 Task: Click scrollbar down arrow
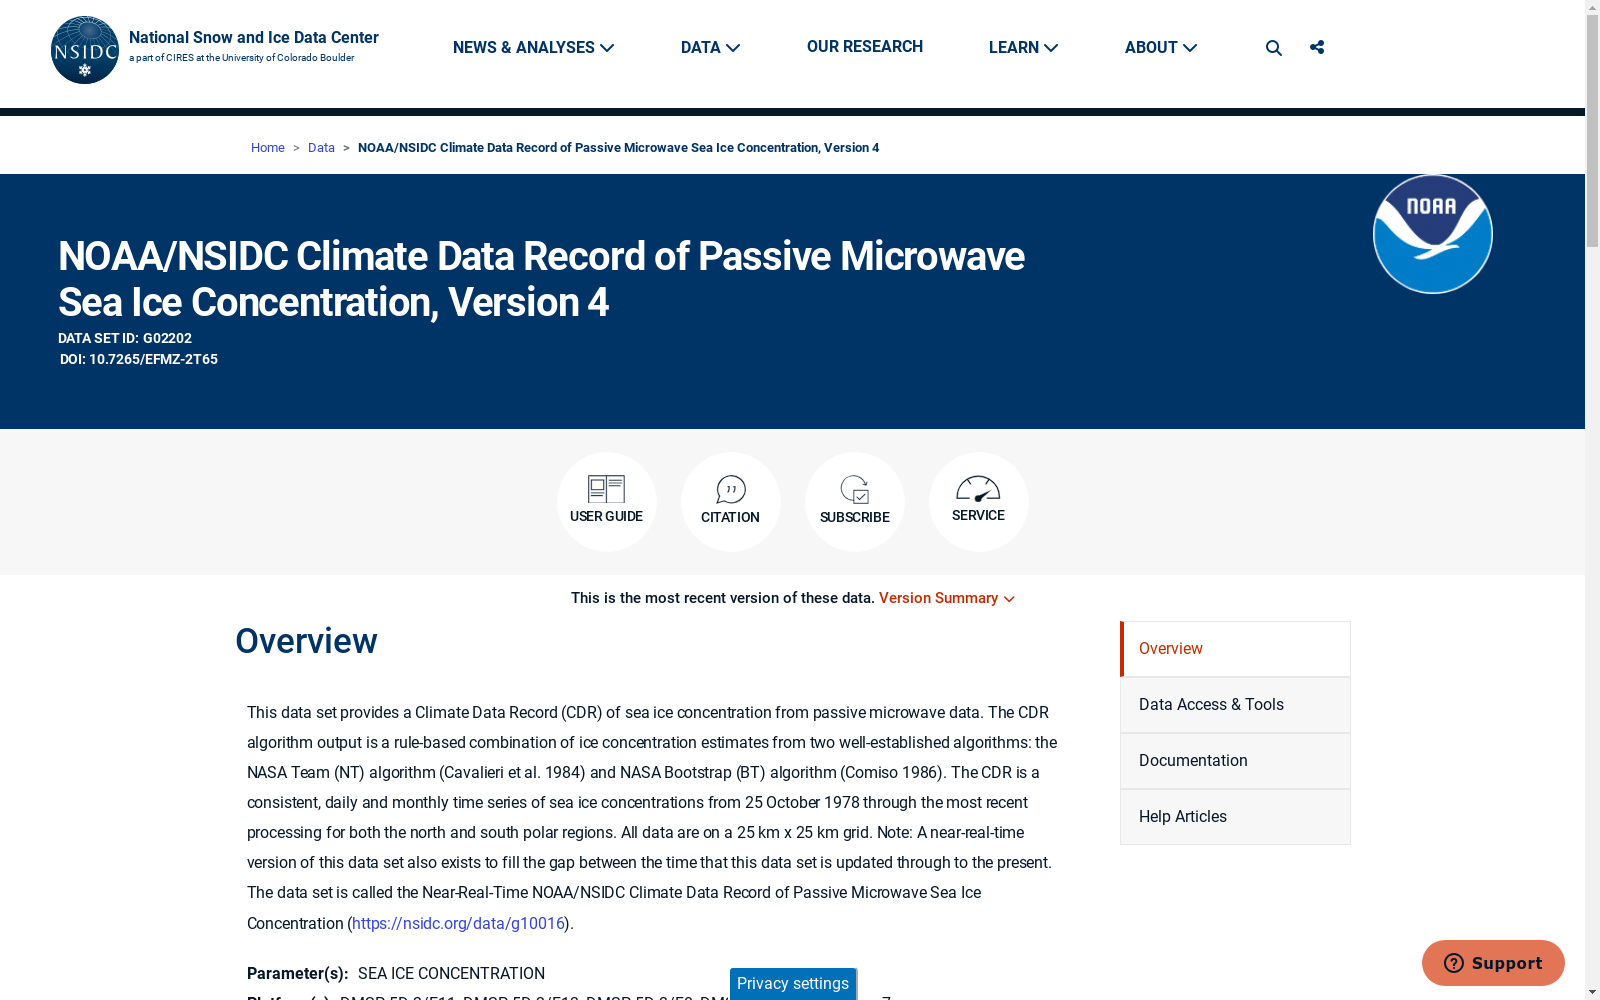point(1592,992)
